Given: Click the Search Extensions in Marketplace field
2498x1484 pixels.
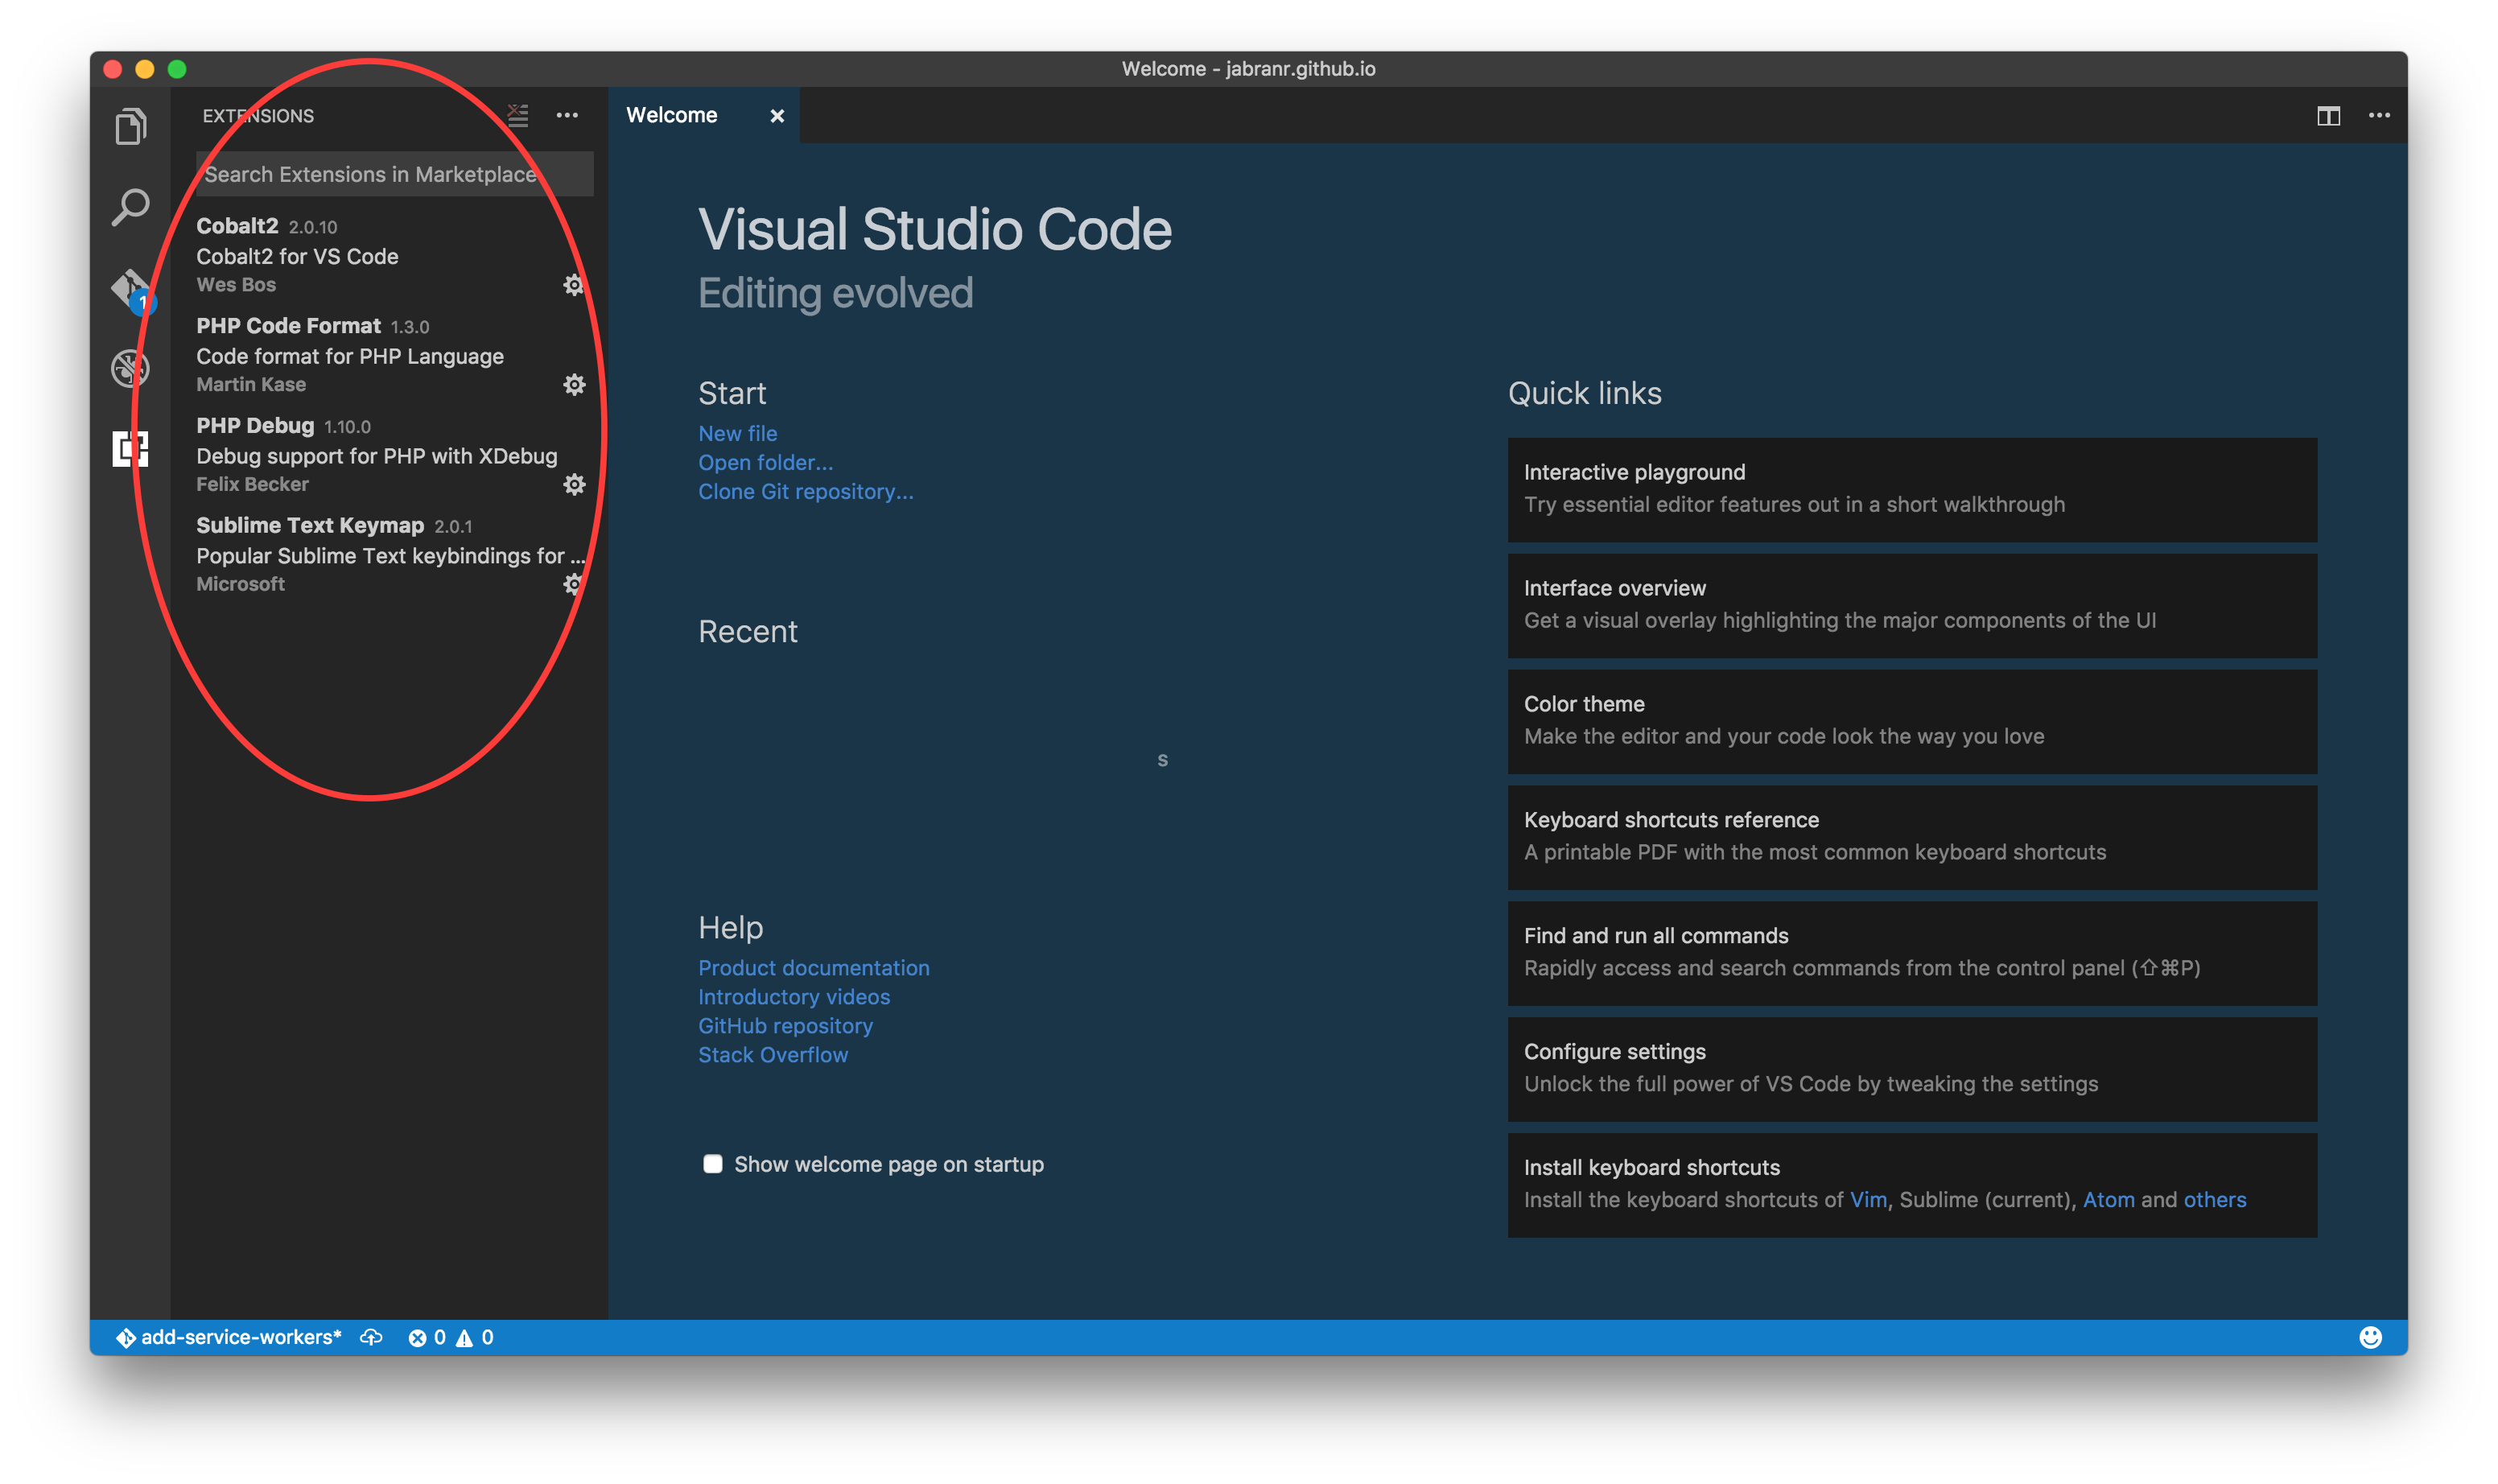Looking at the screenshot, I should pyautogui.click(x=395, y=174).
